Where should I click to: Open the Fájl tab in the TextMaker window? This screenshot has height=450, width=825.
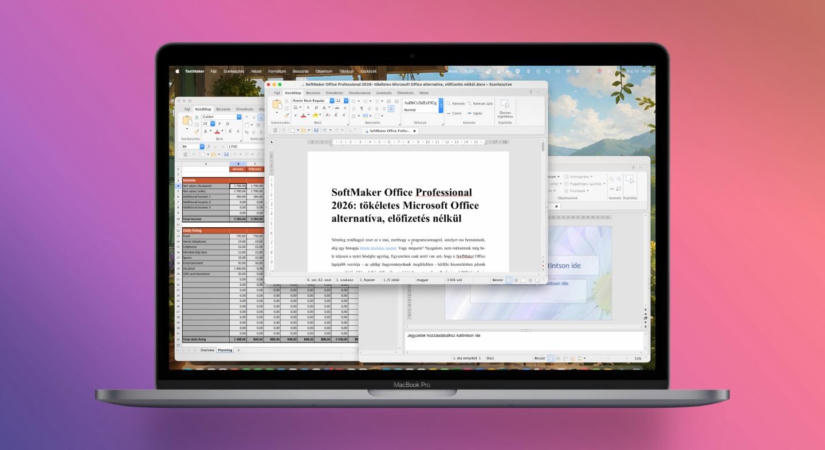tap(277, 93)
